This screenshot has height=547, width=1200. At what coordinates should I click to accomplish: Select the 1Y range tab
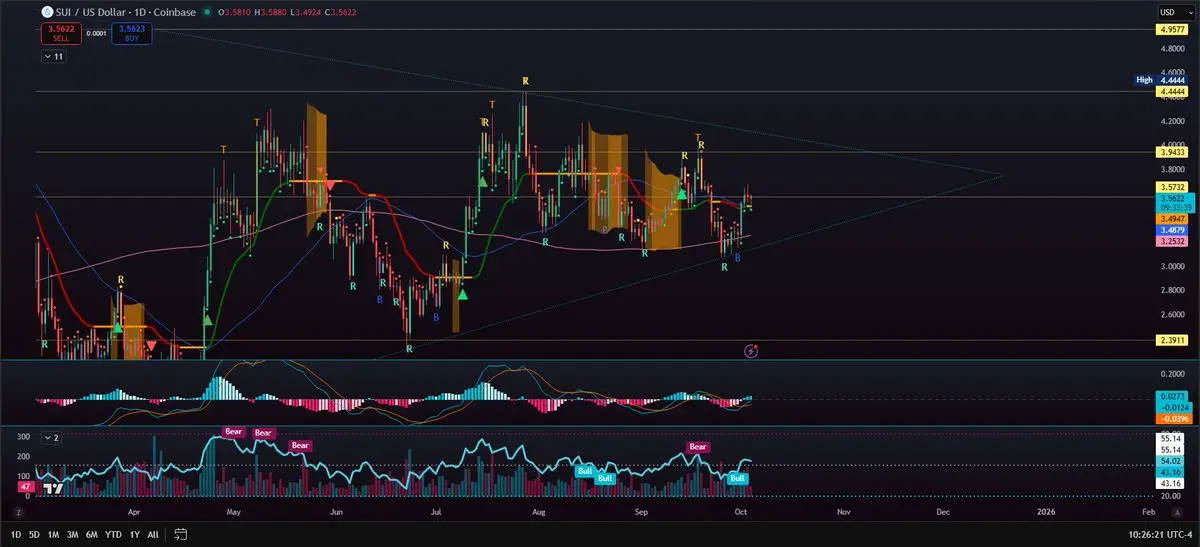135,534
